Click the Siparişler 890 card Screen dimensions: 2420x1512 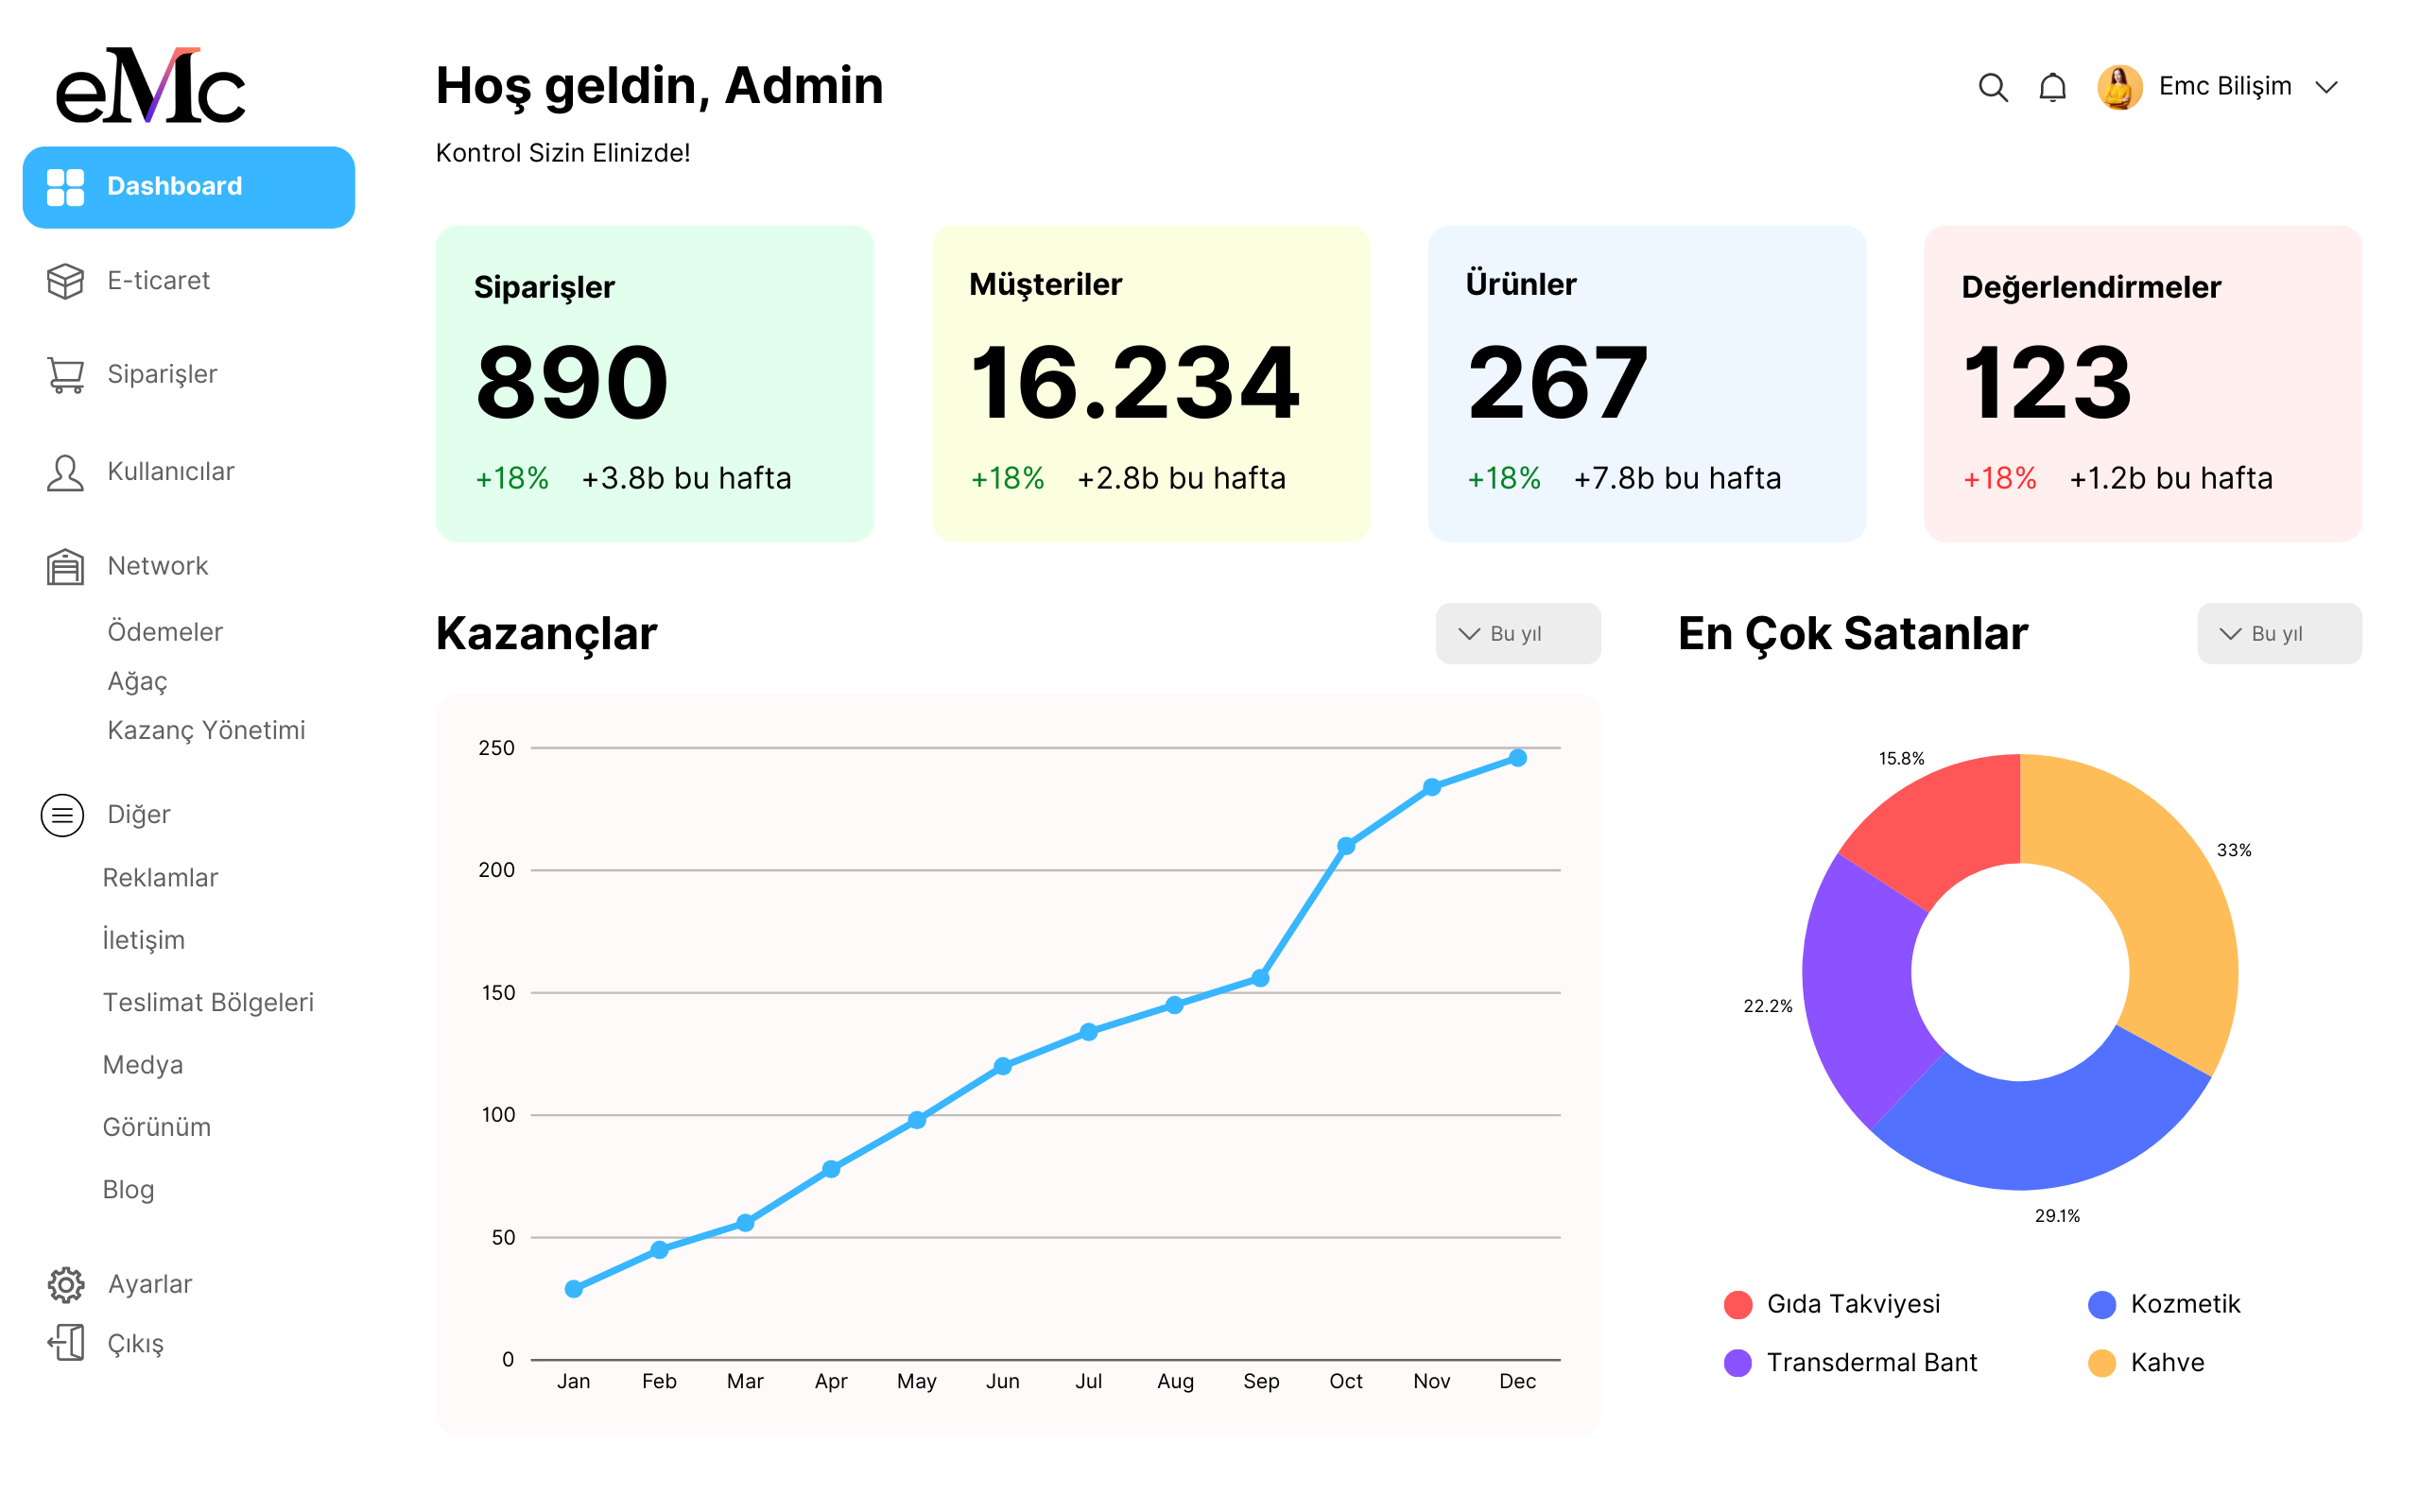pyautogui.click(x=655, y=384)
